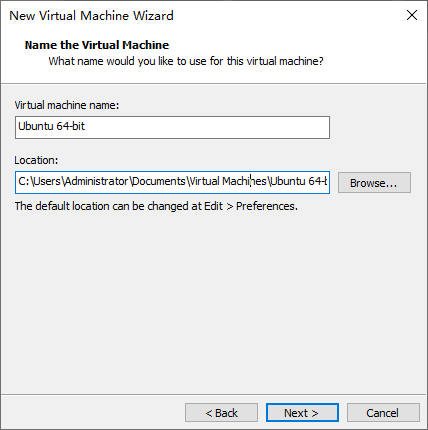Click the "Location:" label
The image size is (428, 430).
36,160
